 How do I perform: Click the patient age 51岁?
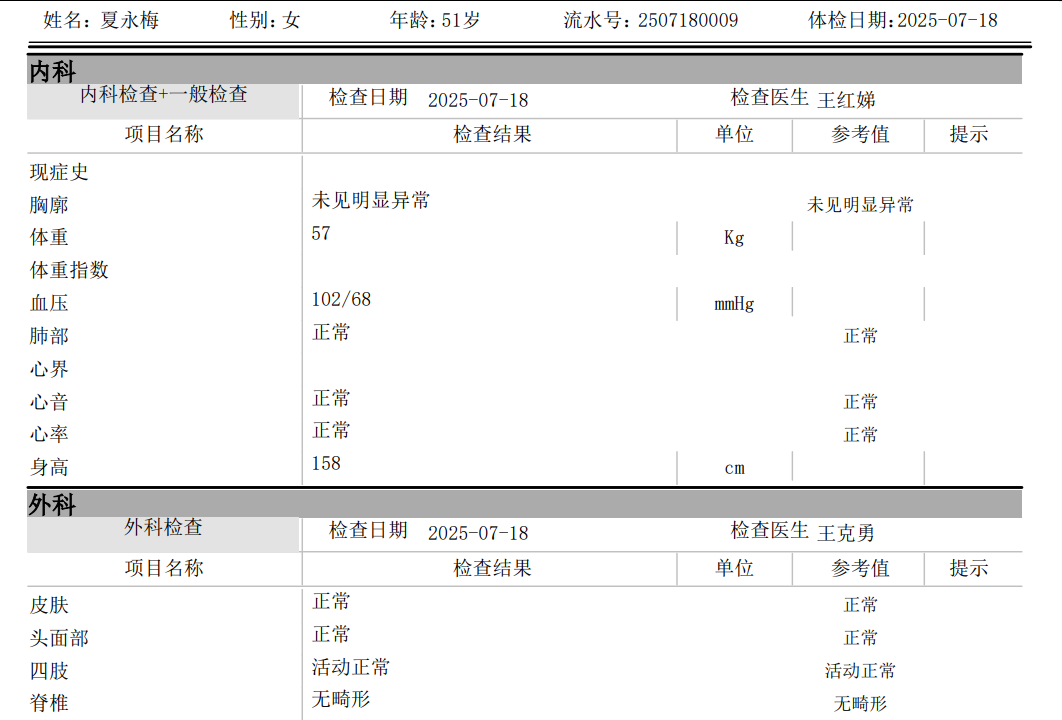coord(461,20)
